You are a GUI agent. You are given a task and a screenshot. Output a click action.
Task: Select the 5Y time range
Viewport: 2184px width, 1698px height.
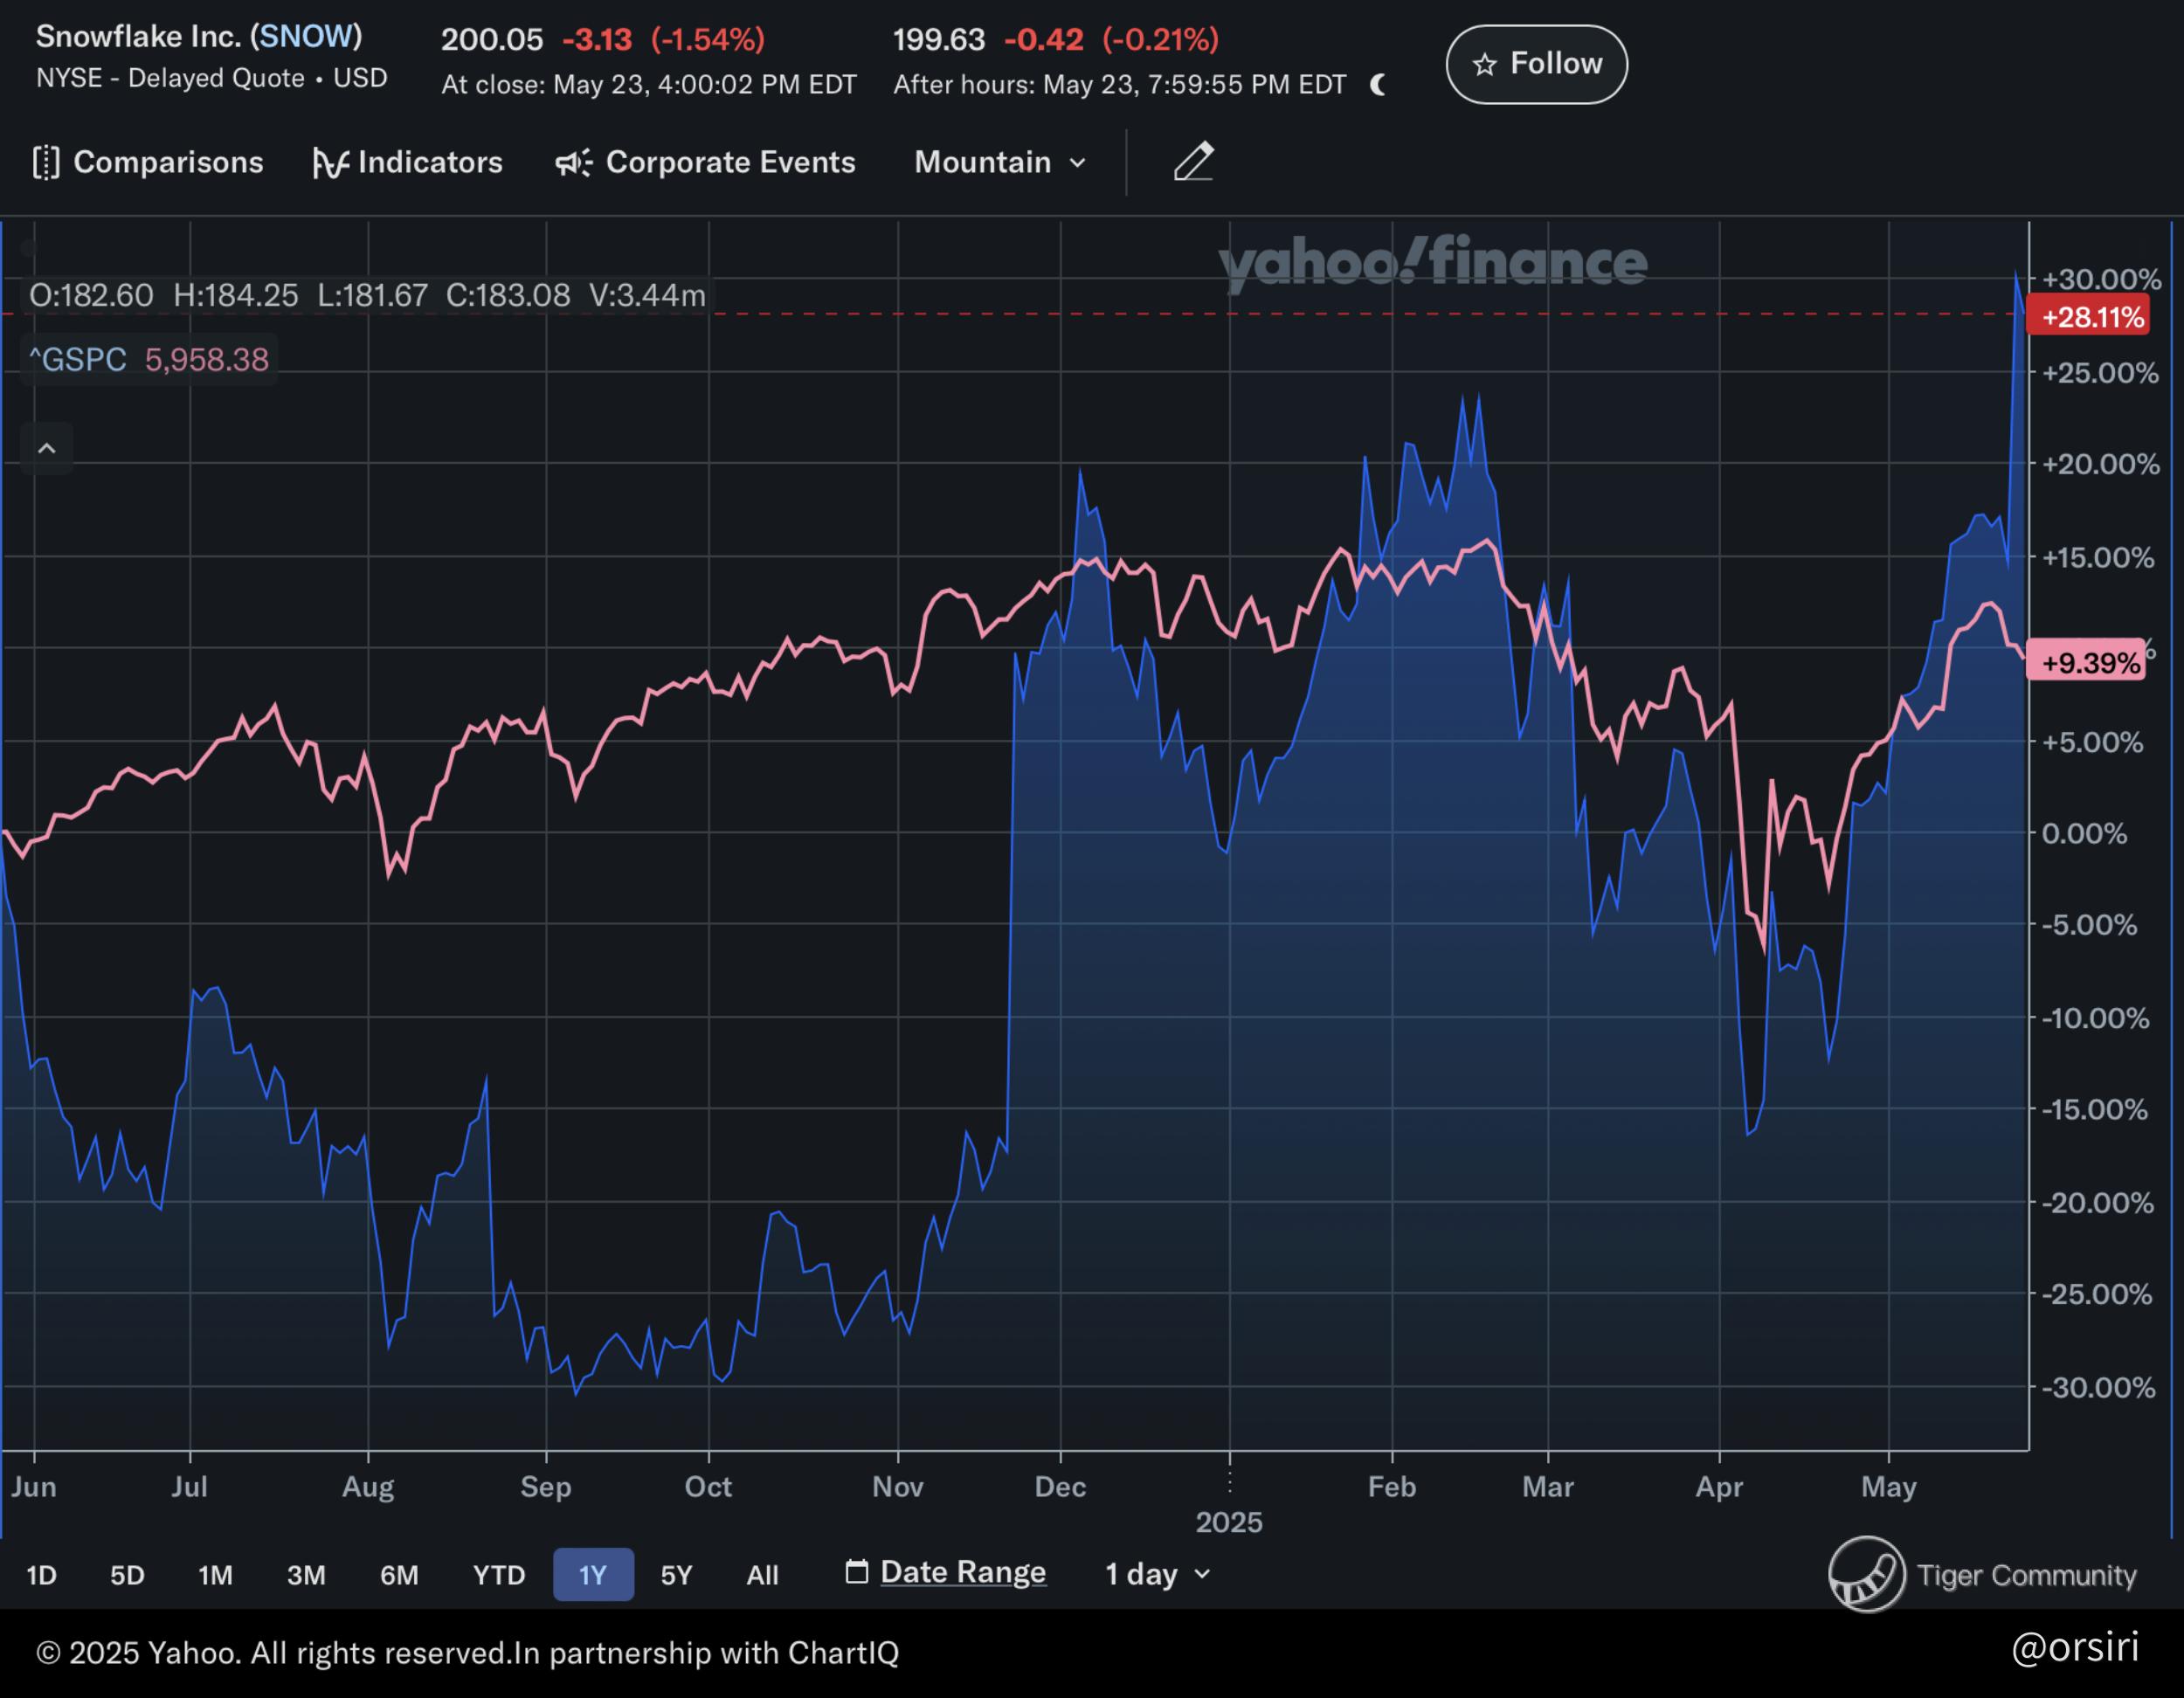pyautogui.click(x=676, y=1575)
